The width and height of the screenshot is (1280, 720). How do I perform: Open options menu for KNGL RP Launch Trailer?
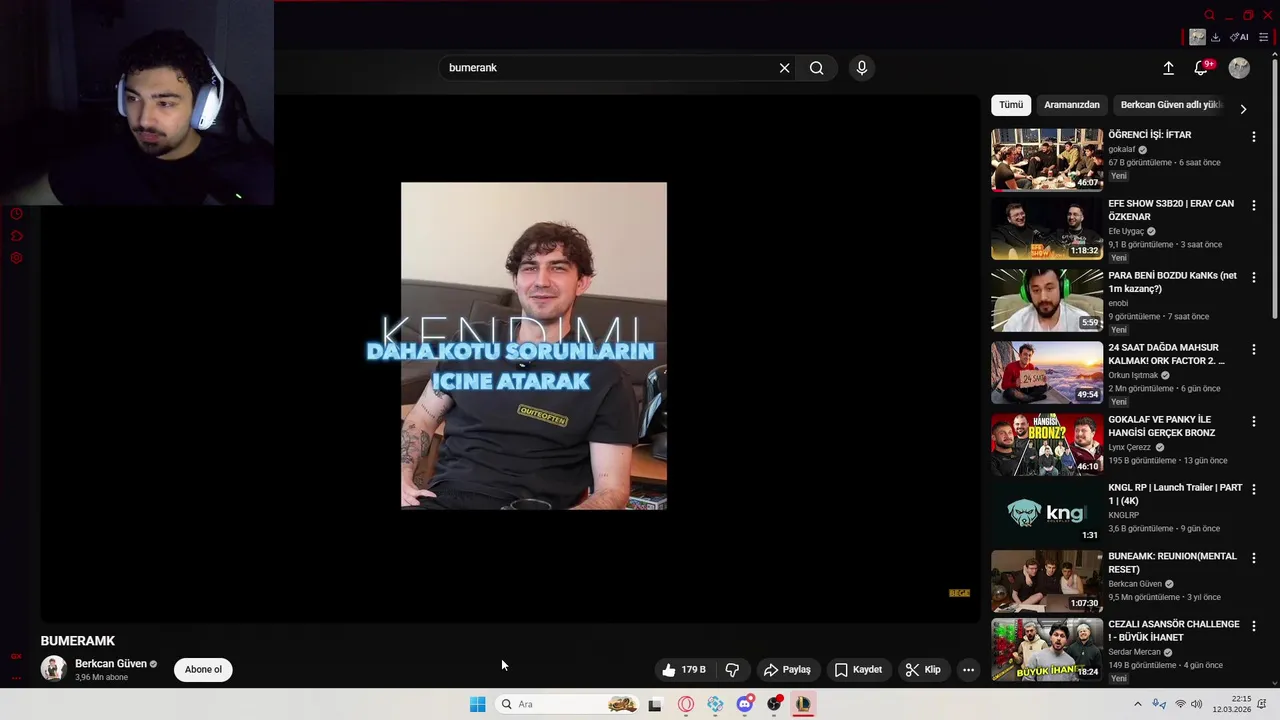(1254, 489)
